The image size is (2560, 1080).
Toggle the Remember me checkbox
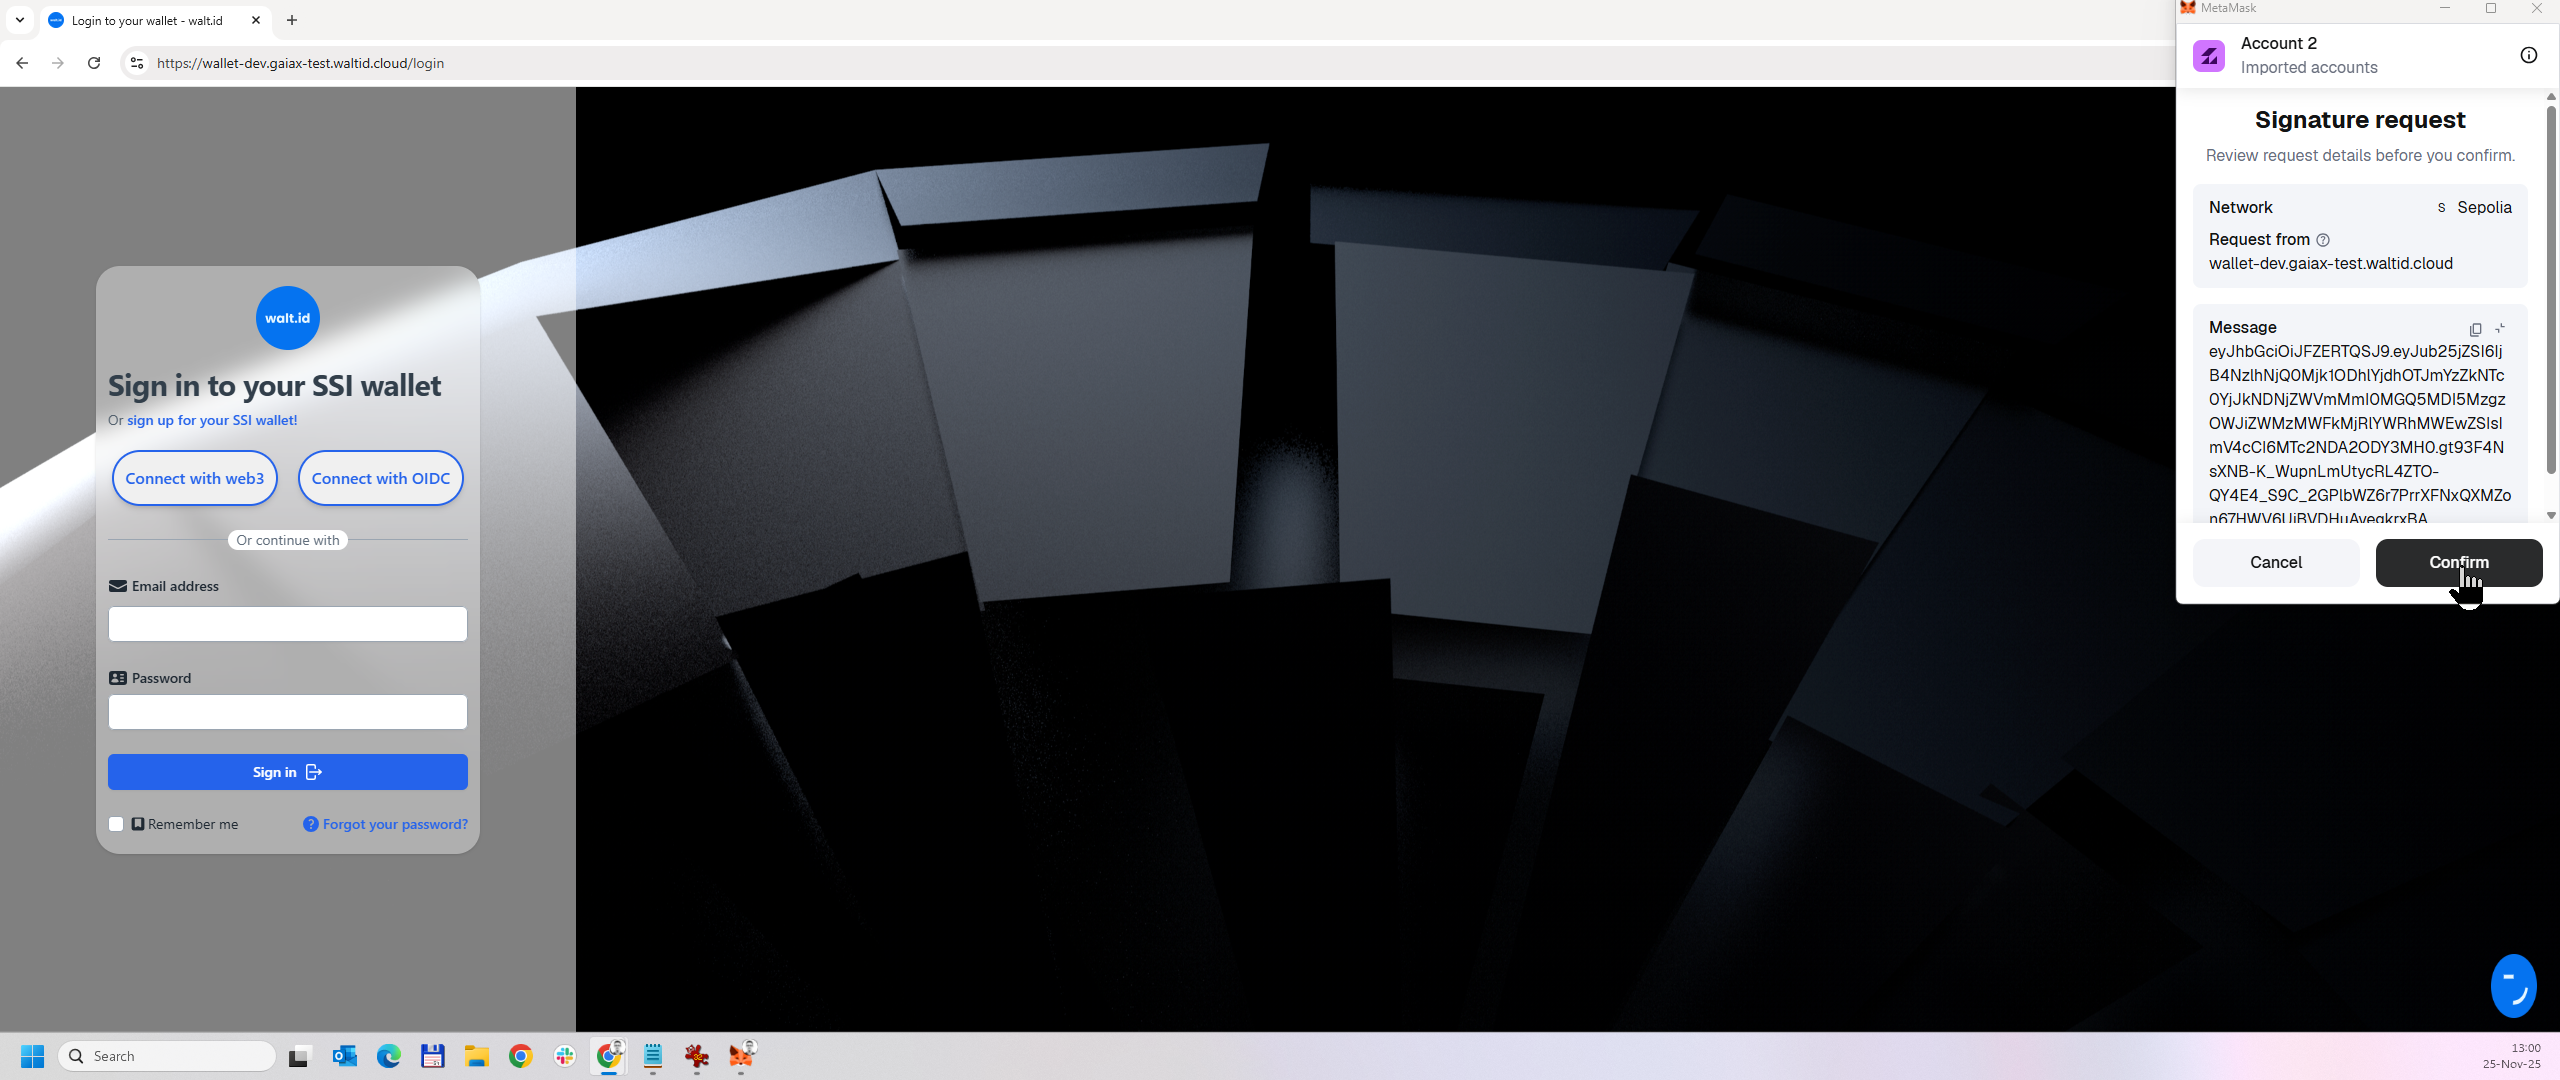point(116,824)
